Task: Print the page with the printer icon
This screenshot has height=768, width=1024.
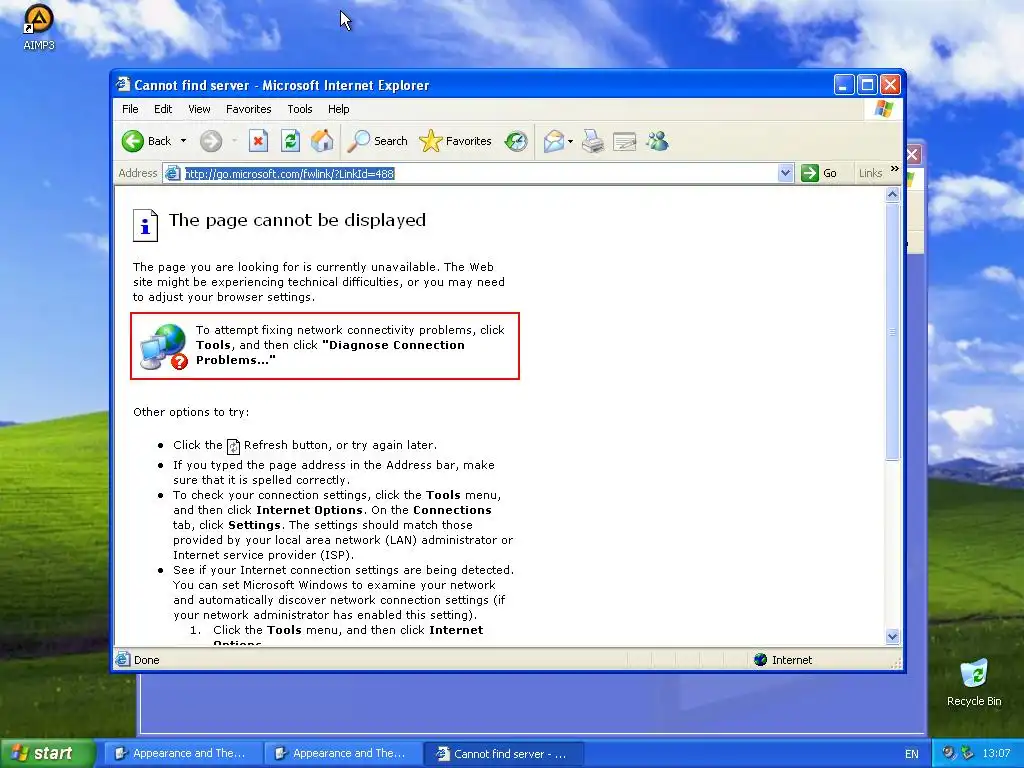Action: (593, 141)
